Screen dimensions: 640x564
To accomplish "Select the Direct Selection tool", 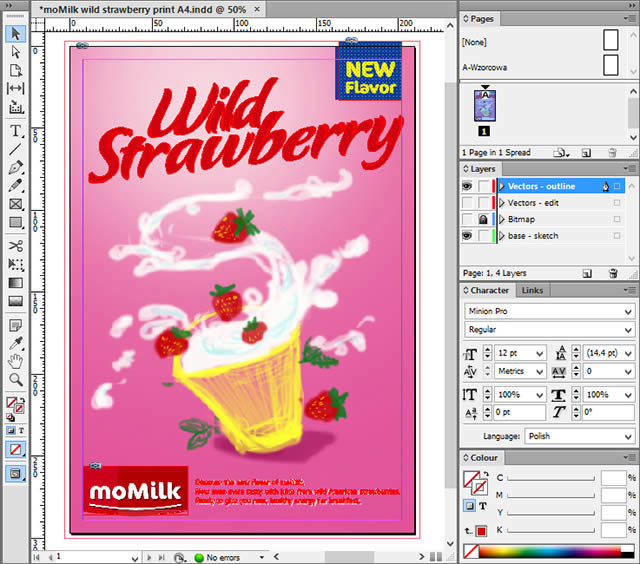I will [x=16, y=52].
